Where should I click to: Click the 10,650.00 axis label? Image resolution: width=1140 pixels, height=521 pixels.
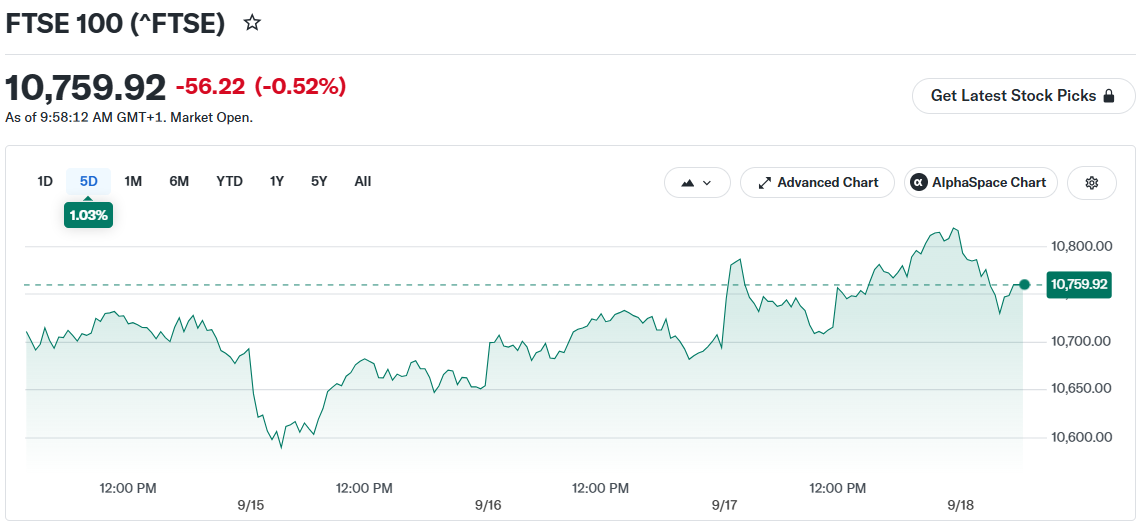point(1082,389)
